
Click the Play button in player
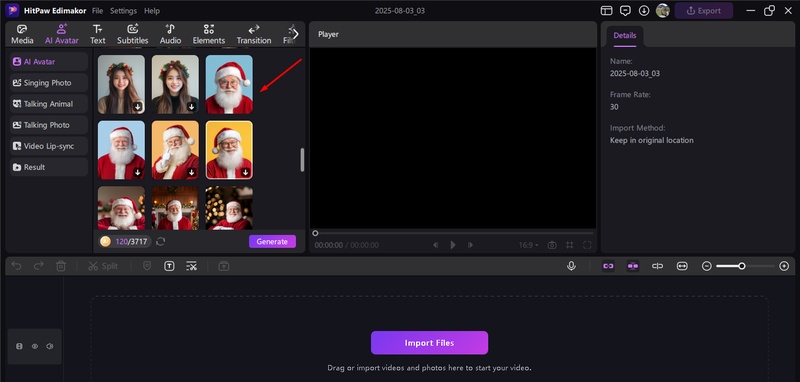click(453, 245)
